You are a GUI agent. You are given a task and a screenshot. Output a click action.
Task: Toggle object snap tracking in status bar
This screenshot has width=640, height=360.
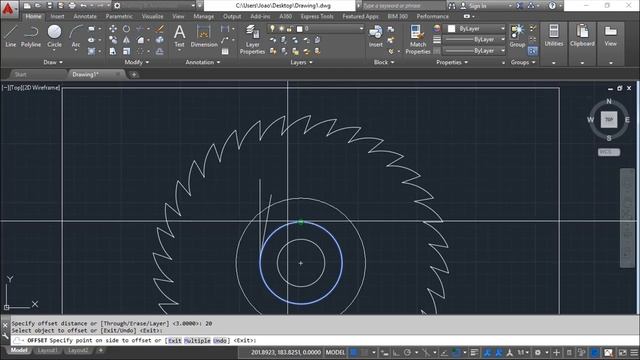coord(444,352)
